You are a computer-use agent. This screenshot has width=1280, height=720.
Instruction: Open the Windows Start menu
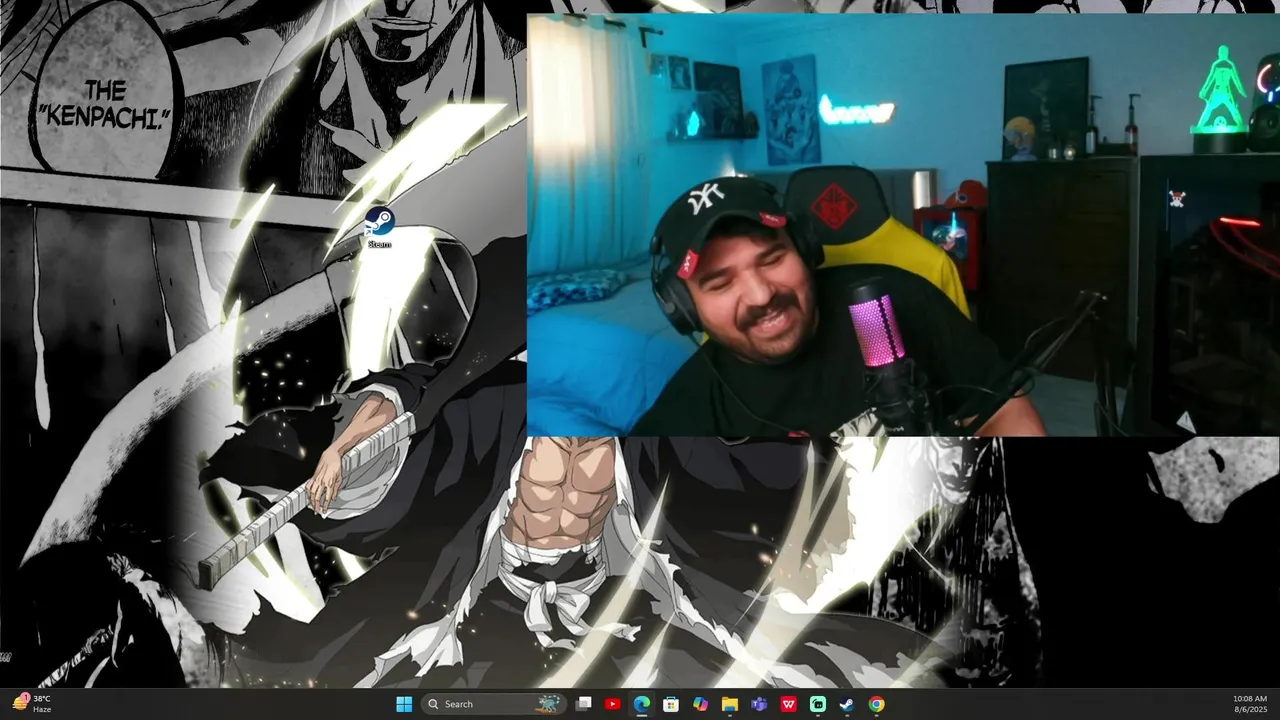pyautogui.click(x=404, y=704)
